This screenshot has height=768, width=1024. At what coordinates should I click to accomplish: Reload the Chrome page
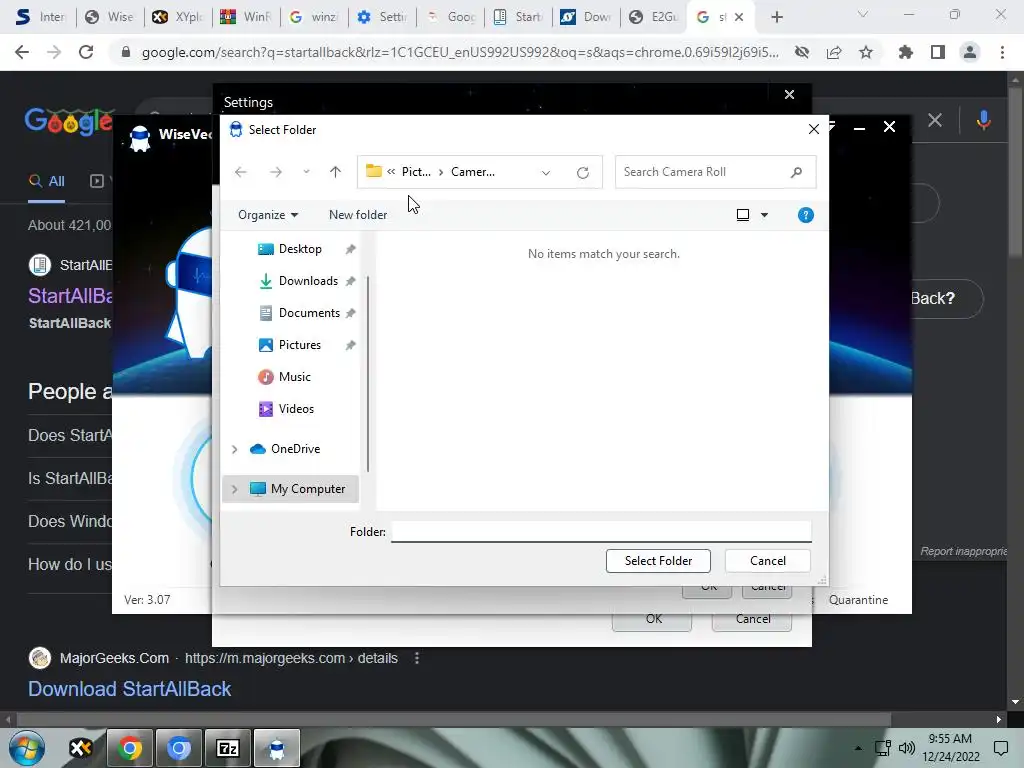86,52
